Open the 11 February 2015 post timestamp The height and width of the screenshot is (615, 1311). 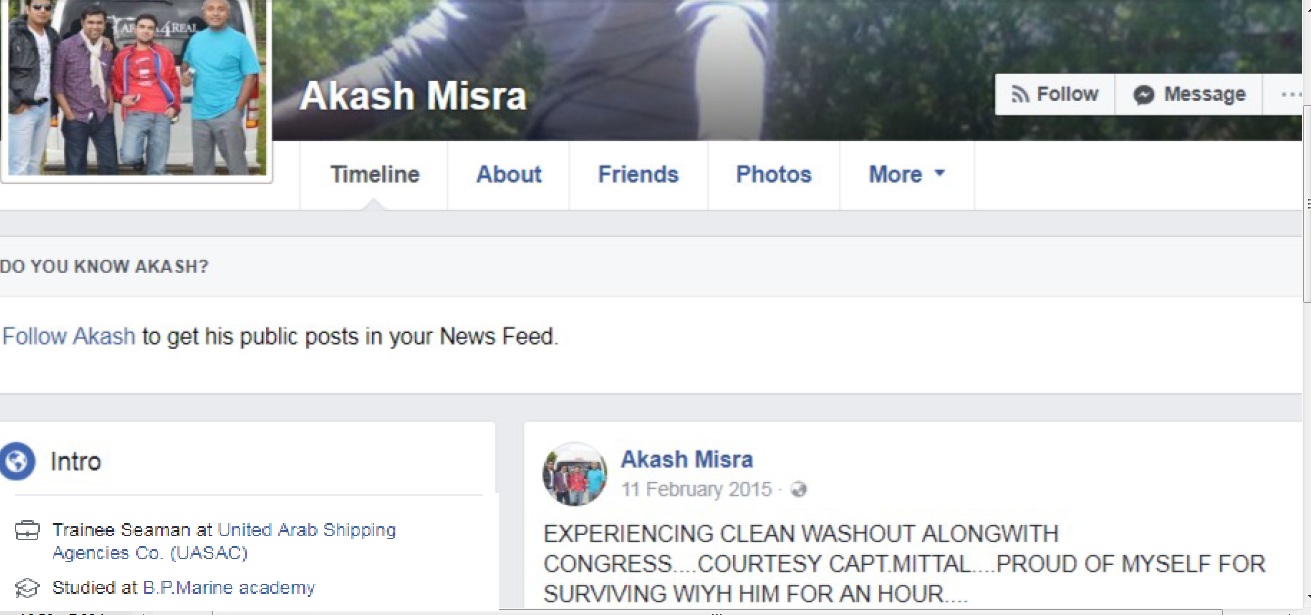tap(696, 490)
